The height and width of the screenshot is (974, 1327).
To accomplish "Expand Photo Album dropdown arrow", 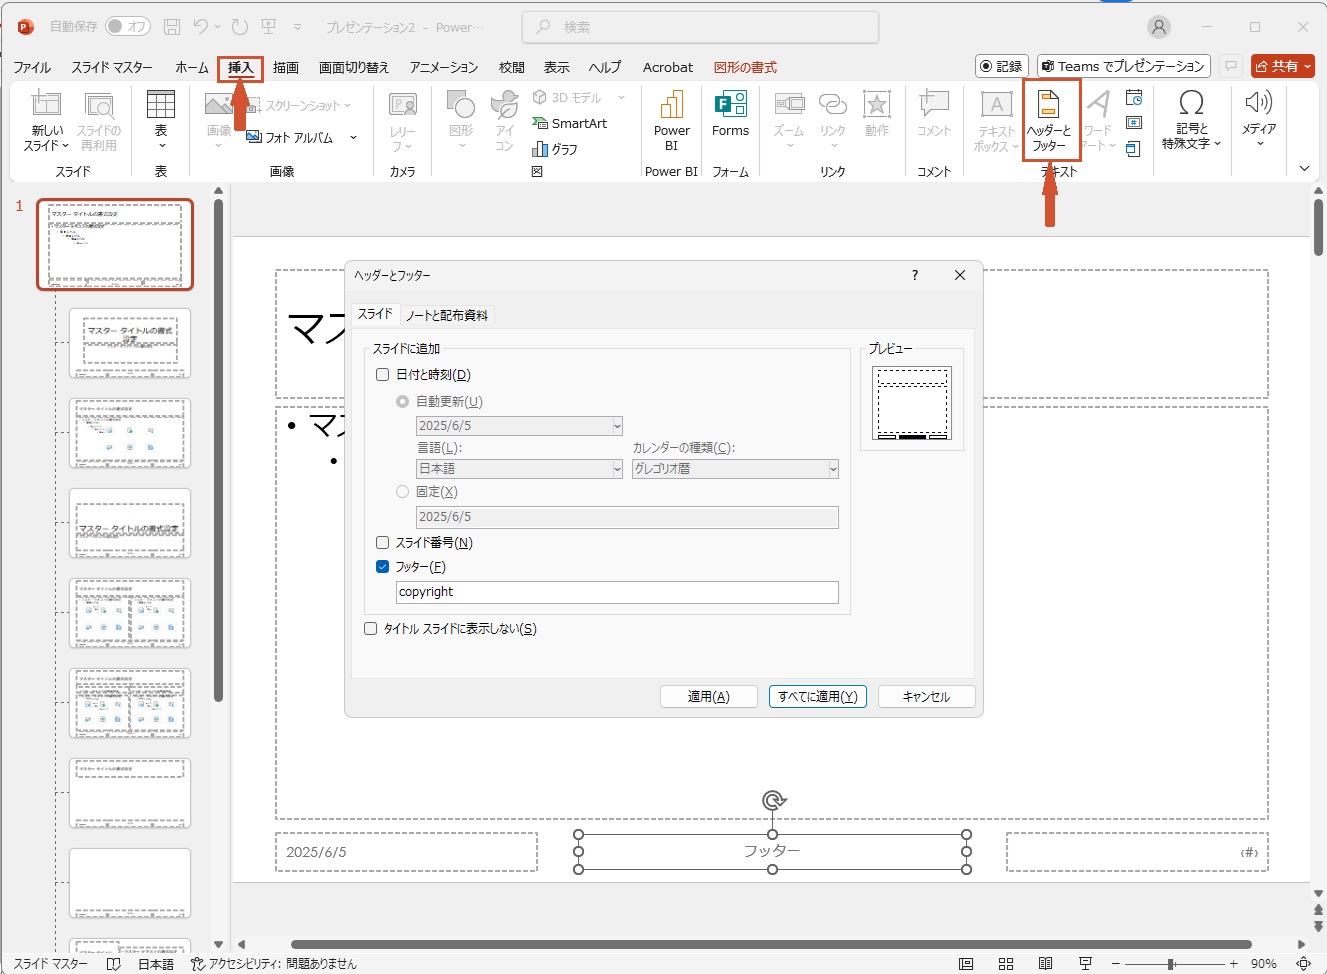I will (x=353, y=137).
